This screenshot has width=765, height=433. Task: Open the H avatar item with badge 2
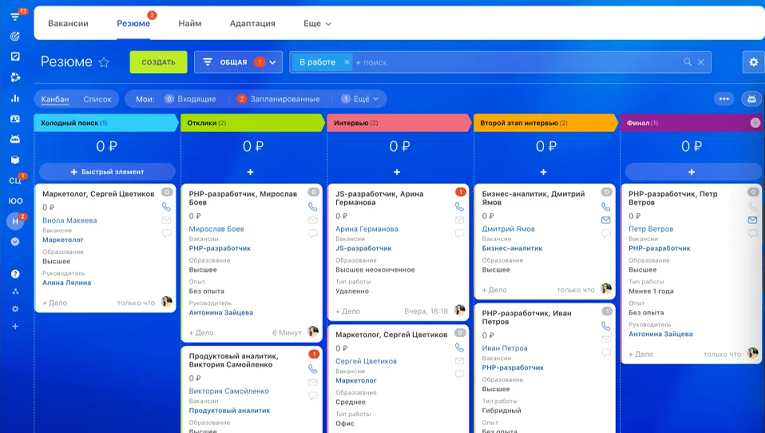[15, 221]
